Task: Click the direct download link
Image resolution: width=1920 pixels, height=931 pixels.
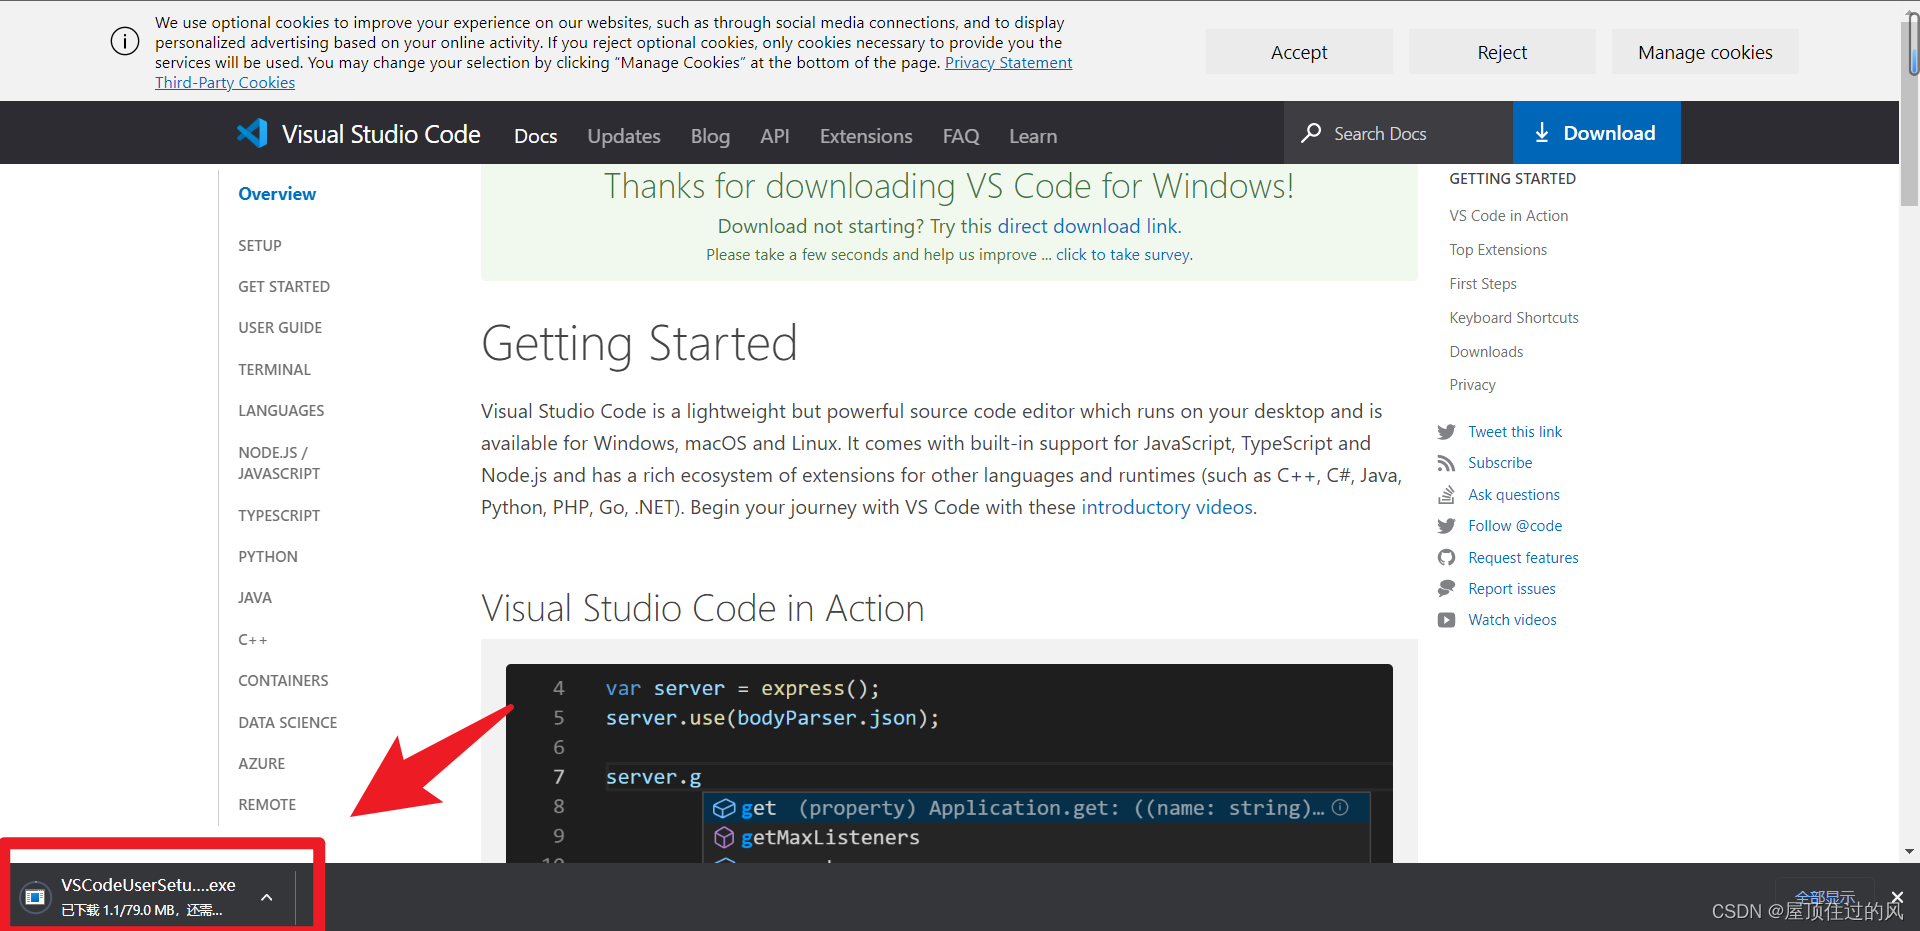Action: [1088, 226]
